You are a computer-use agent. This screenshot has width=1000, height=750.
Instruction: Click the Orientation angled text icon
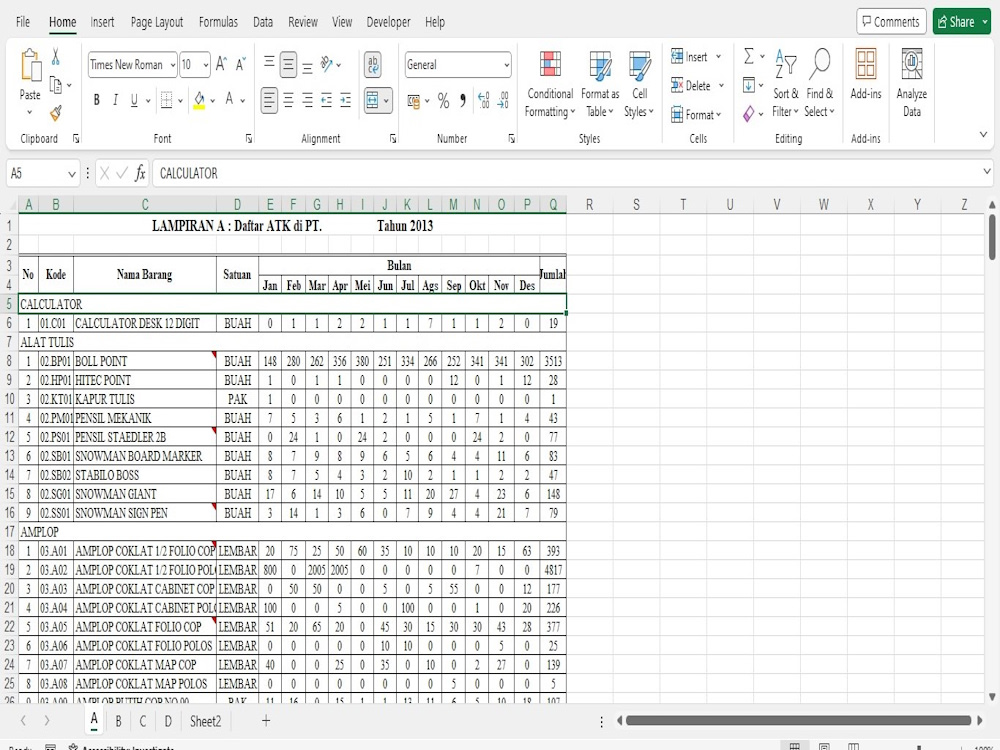pos(327,64)
